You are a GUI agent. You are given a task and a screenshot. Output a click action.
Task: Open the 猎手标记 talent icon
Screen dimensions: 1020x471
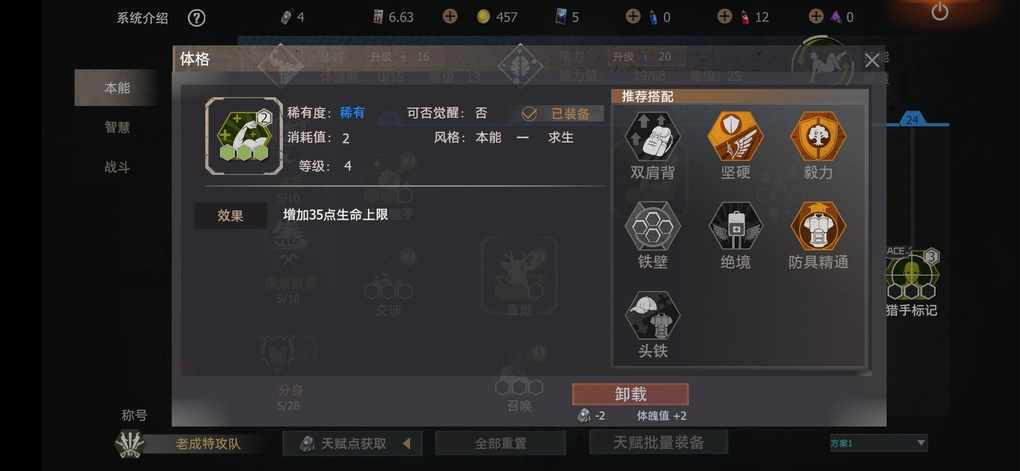(911, 276)
